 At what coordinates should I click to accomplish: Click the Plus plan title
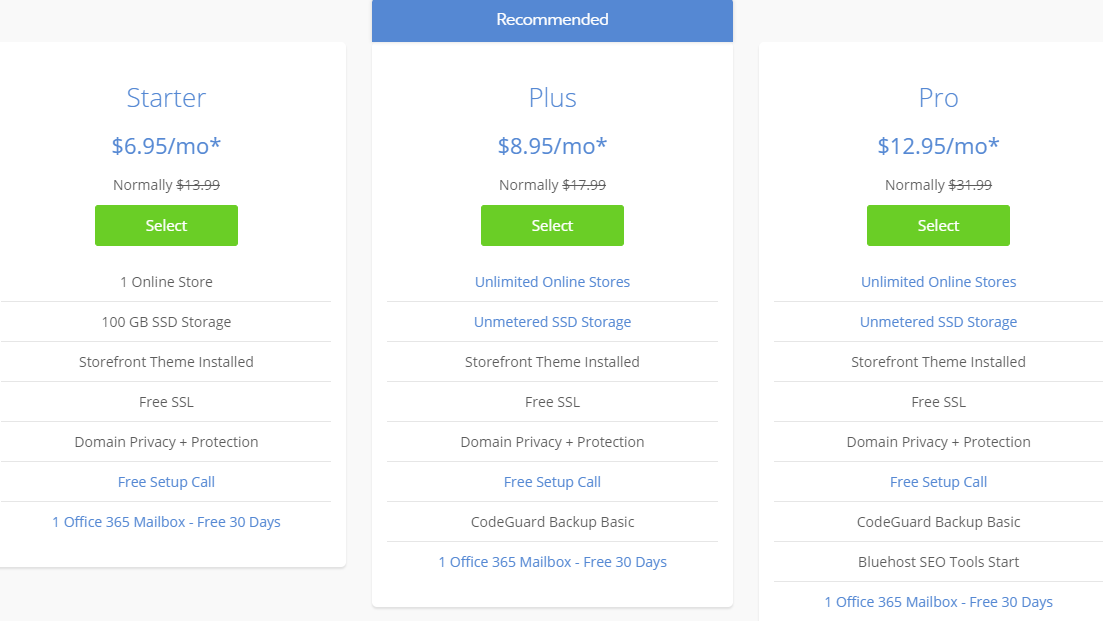pyautogui.click(x=552, y=98)
